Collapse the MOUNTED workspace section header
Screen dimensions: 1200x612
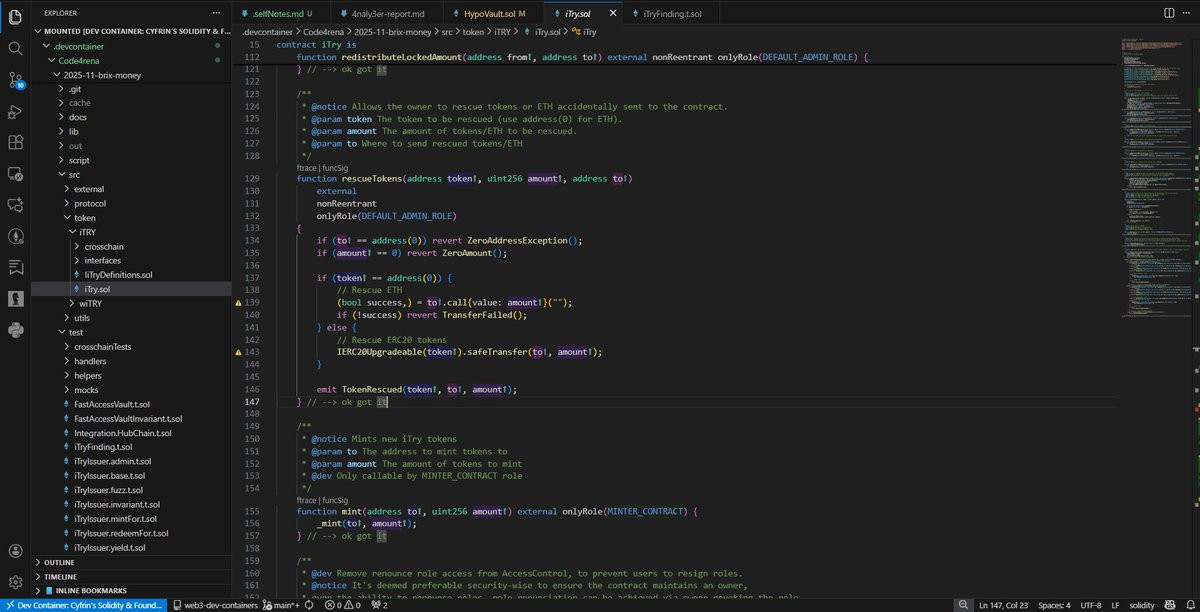point(133,31)
